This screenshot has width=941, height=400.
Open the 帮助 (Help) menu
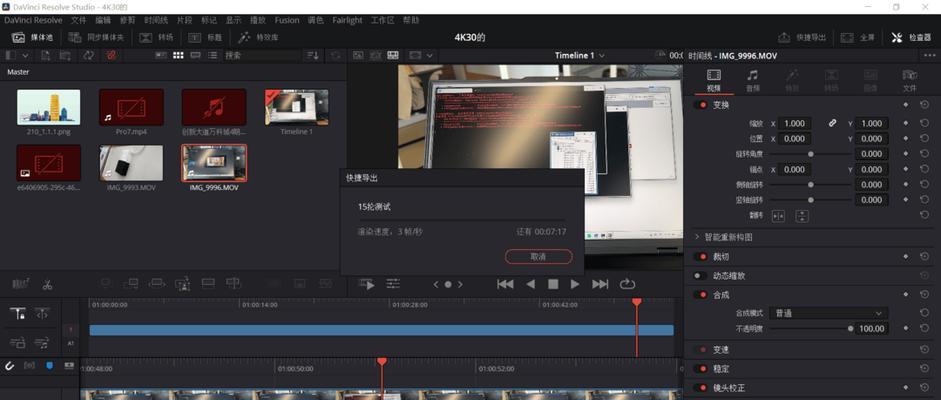point(411,20)
